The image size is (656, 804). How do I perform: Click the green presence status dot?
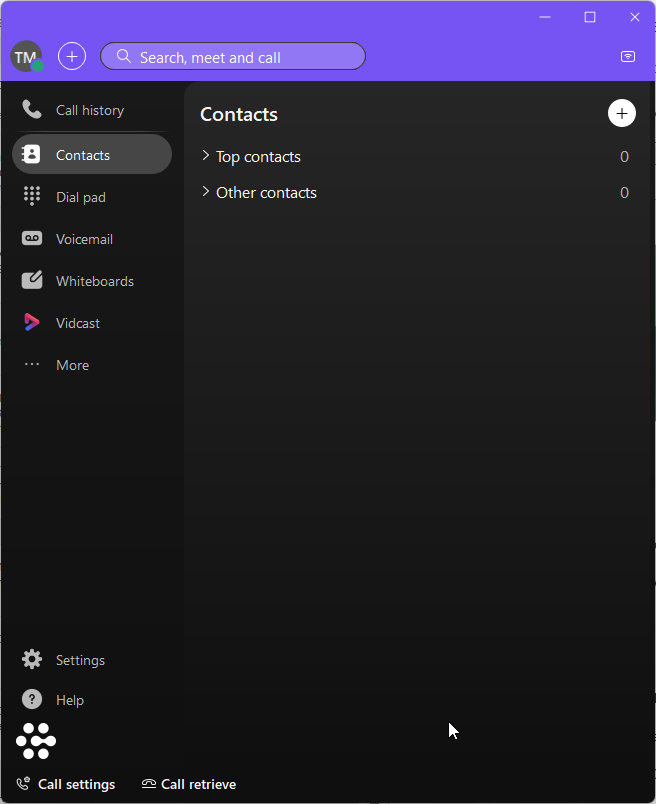tap(38, 66)
